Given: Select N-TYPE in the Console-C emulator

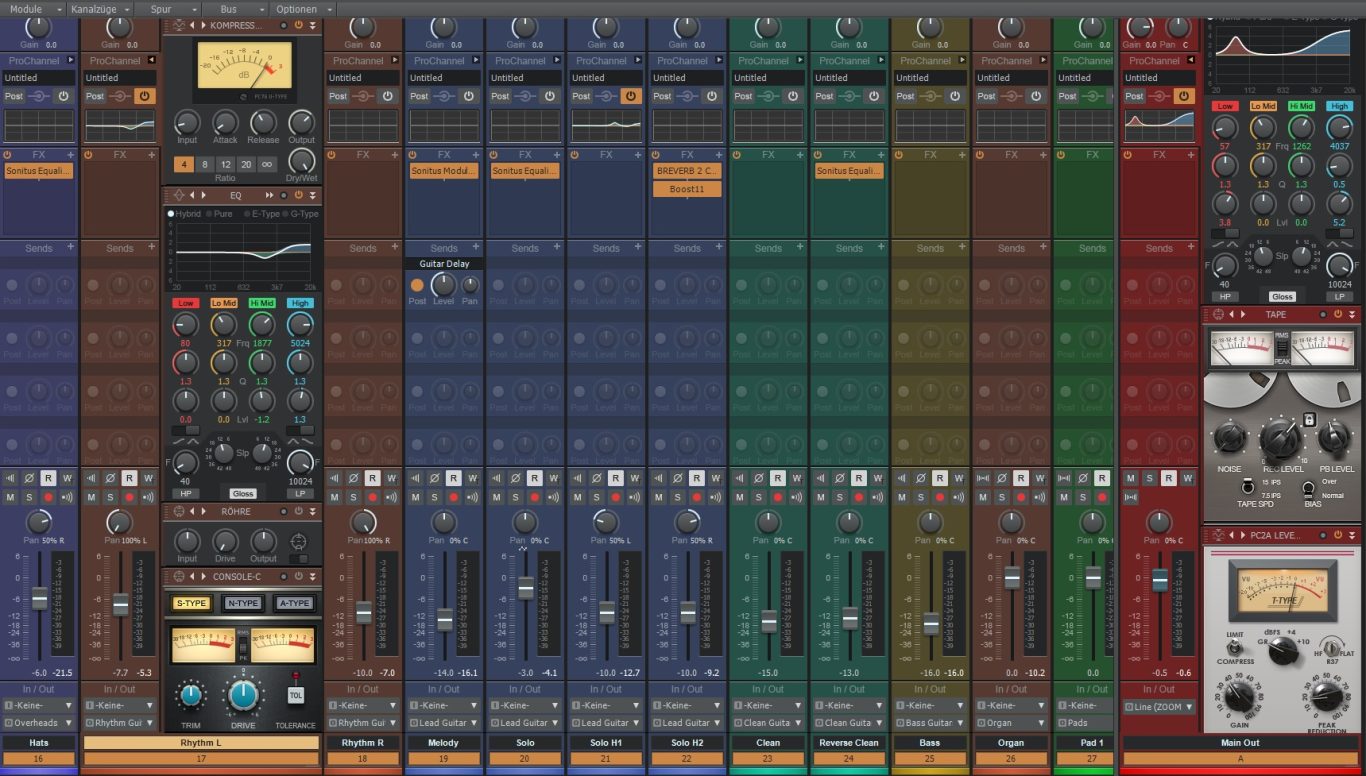Looking at the screenshot, I should coord(242,603).
